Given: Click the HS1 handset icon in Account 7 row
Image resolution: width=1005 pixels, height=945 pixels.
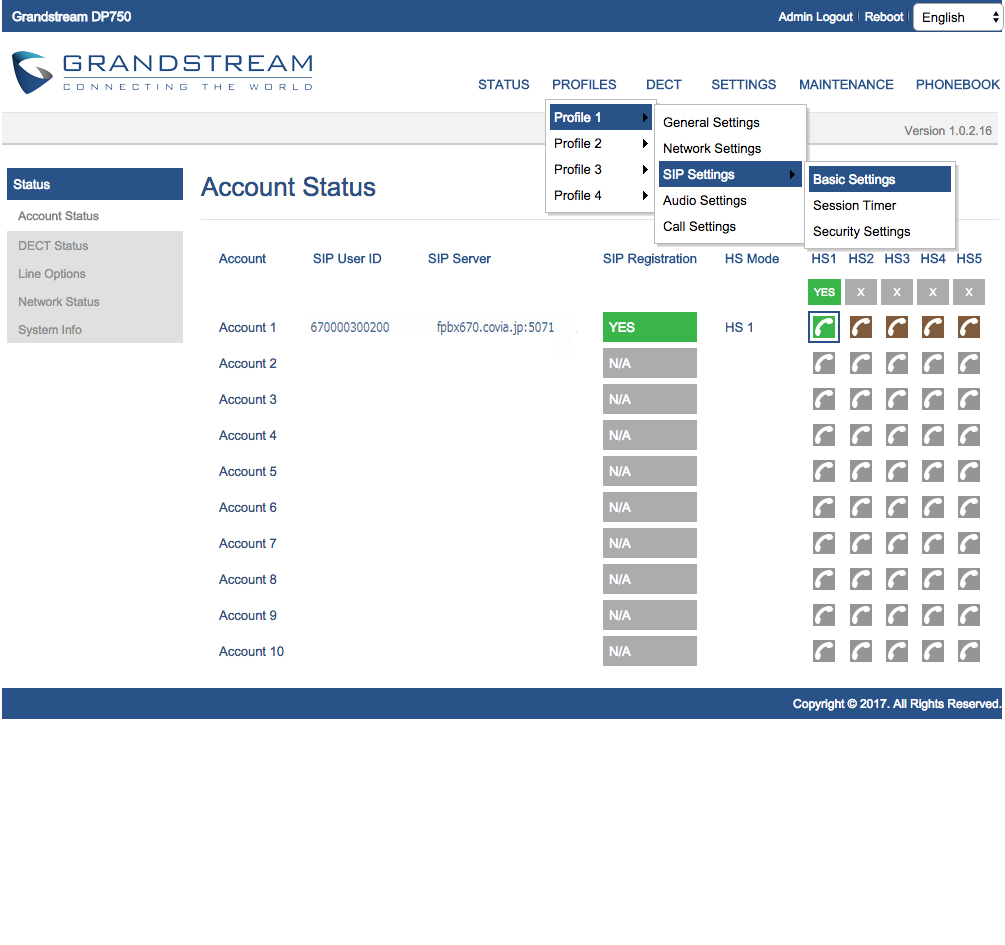Looking at the screenshot, I should coord(824,543).
